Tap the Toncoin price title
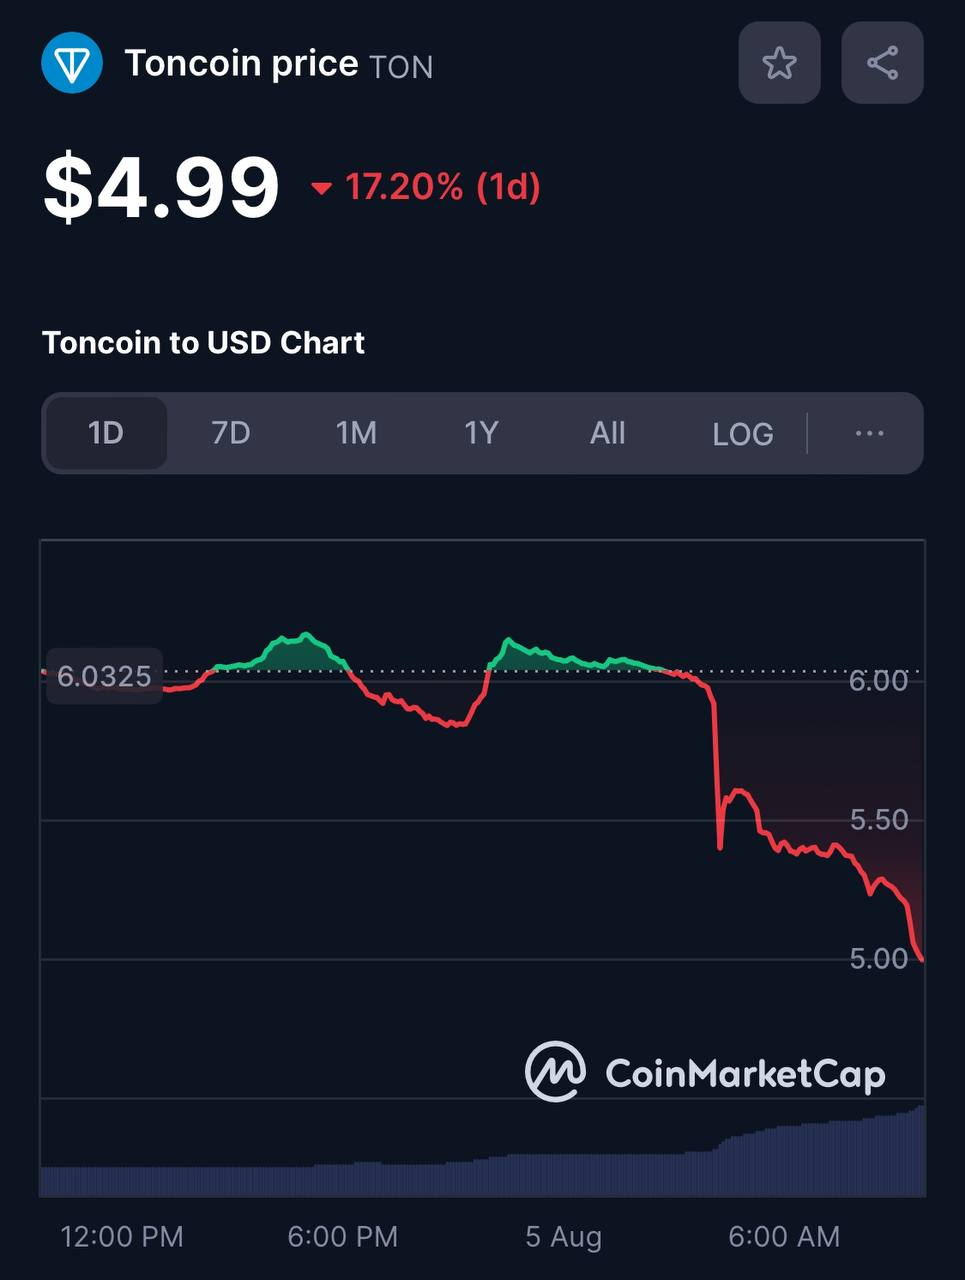The height and width of the screenshot is (1280, 965). click(x=241, y=64)
